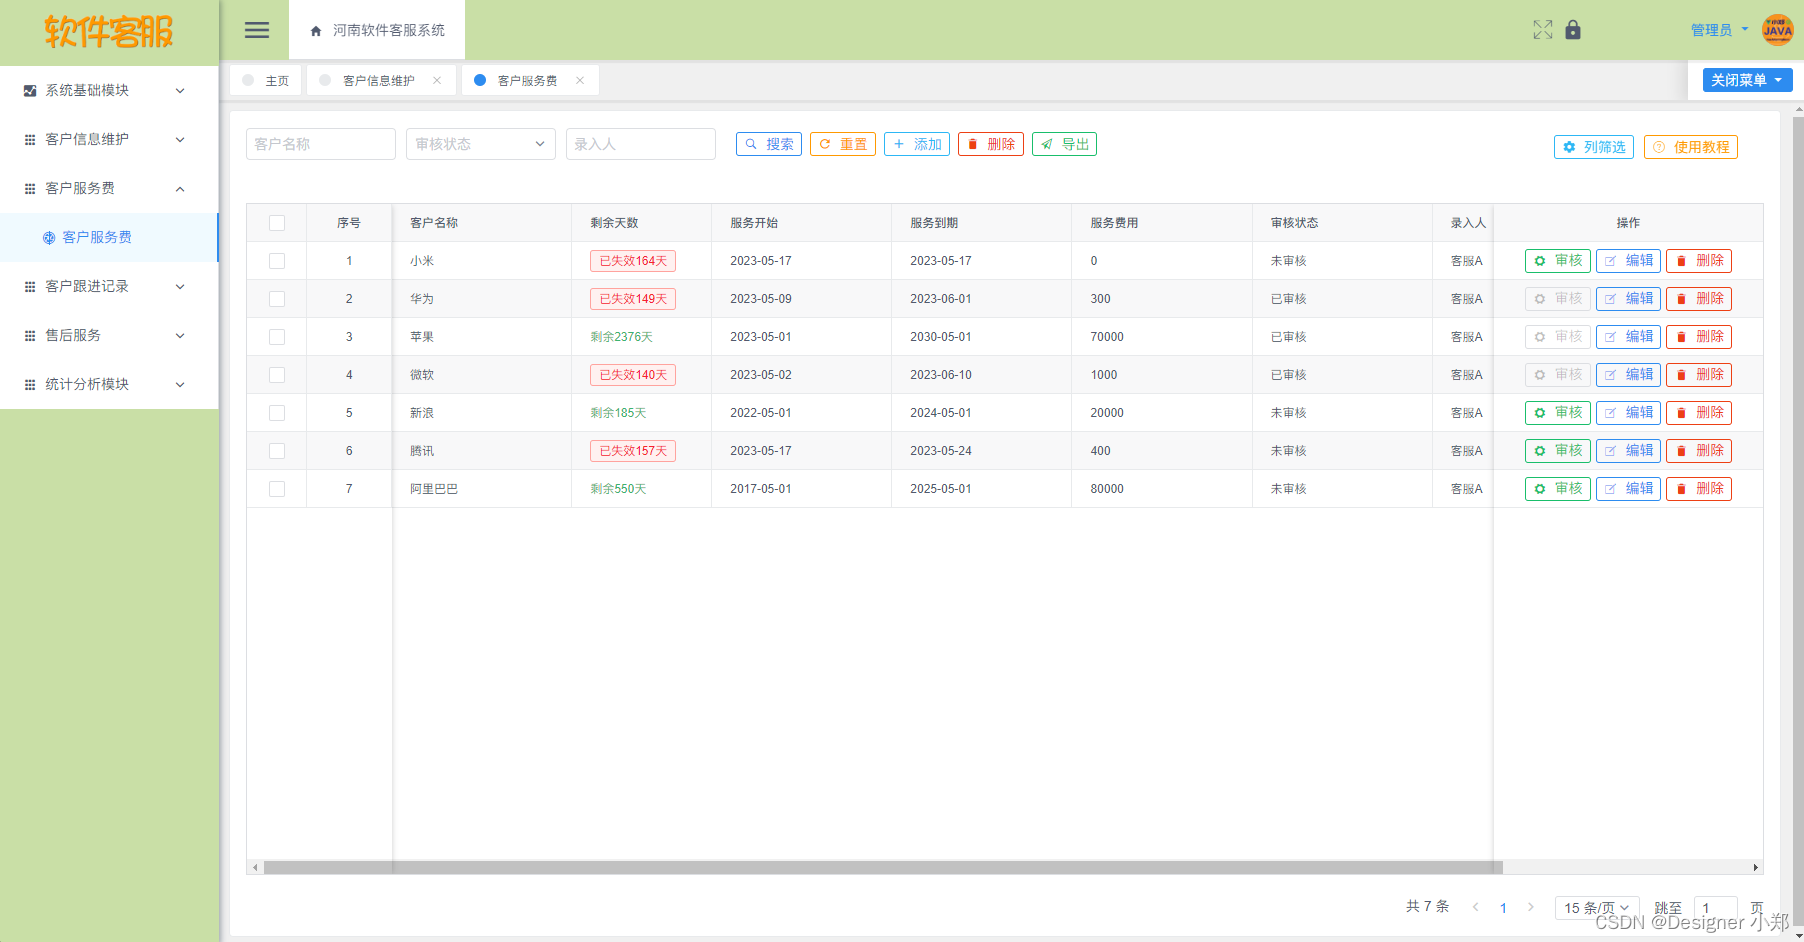
Task: Expand the 售后服务 menu
Action: coord(109,335)
